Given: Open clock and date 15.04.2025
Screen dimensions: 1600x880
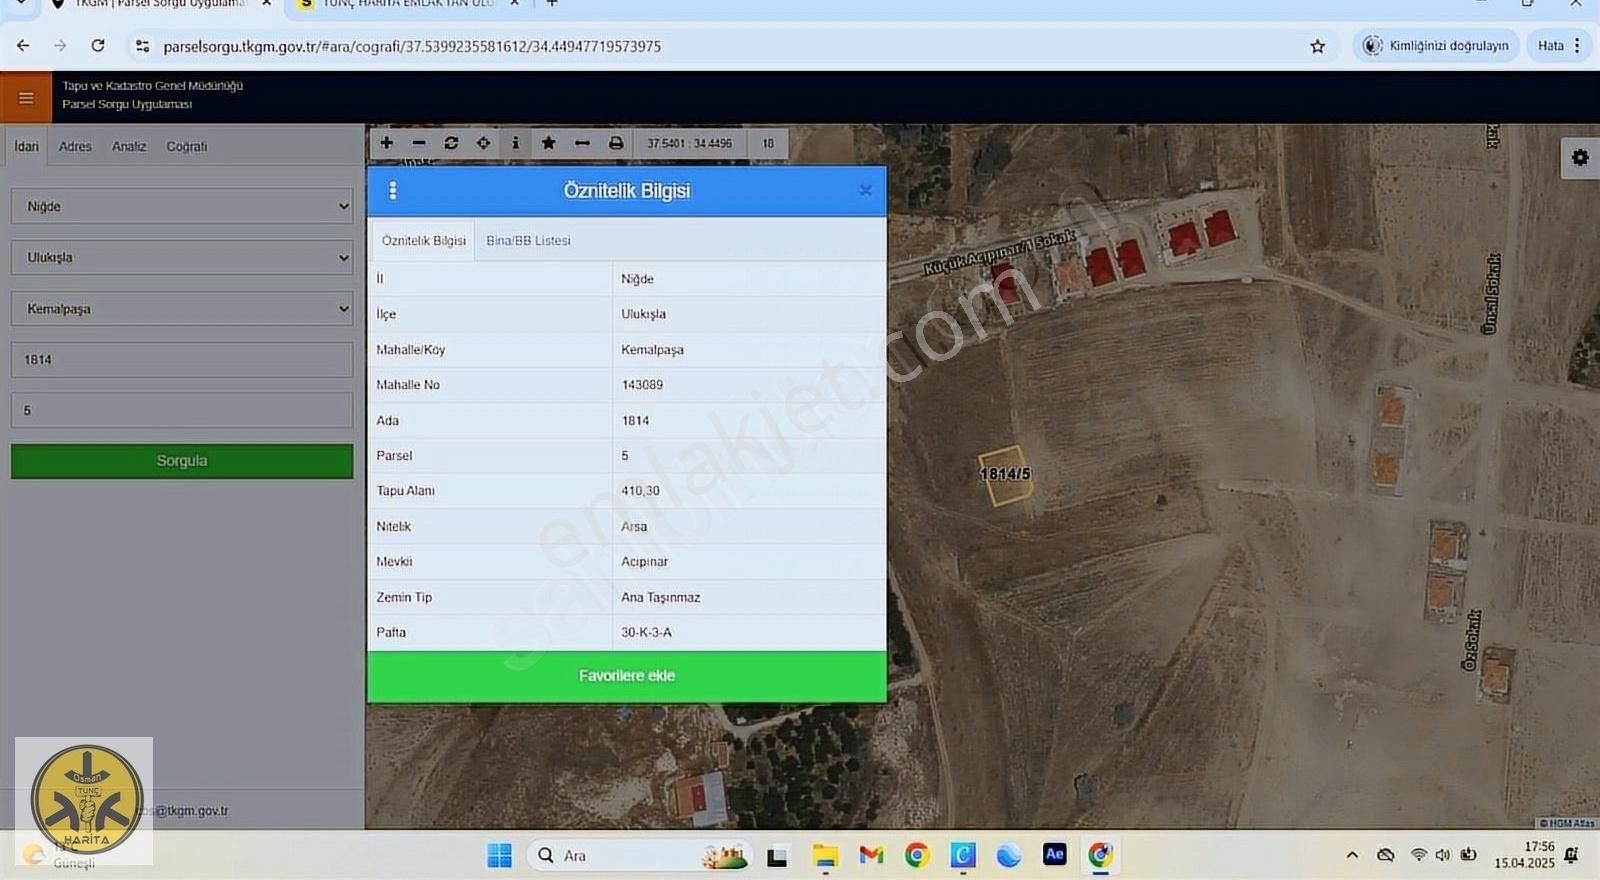Looking at the screenshot, I should pos(1525,855).
